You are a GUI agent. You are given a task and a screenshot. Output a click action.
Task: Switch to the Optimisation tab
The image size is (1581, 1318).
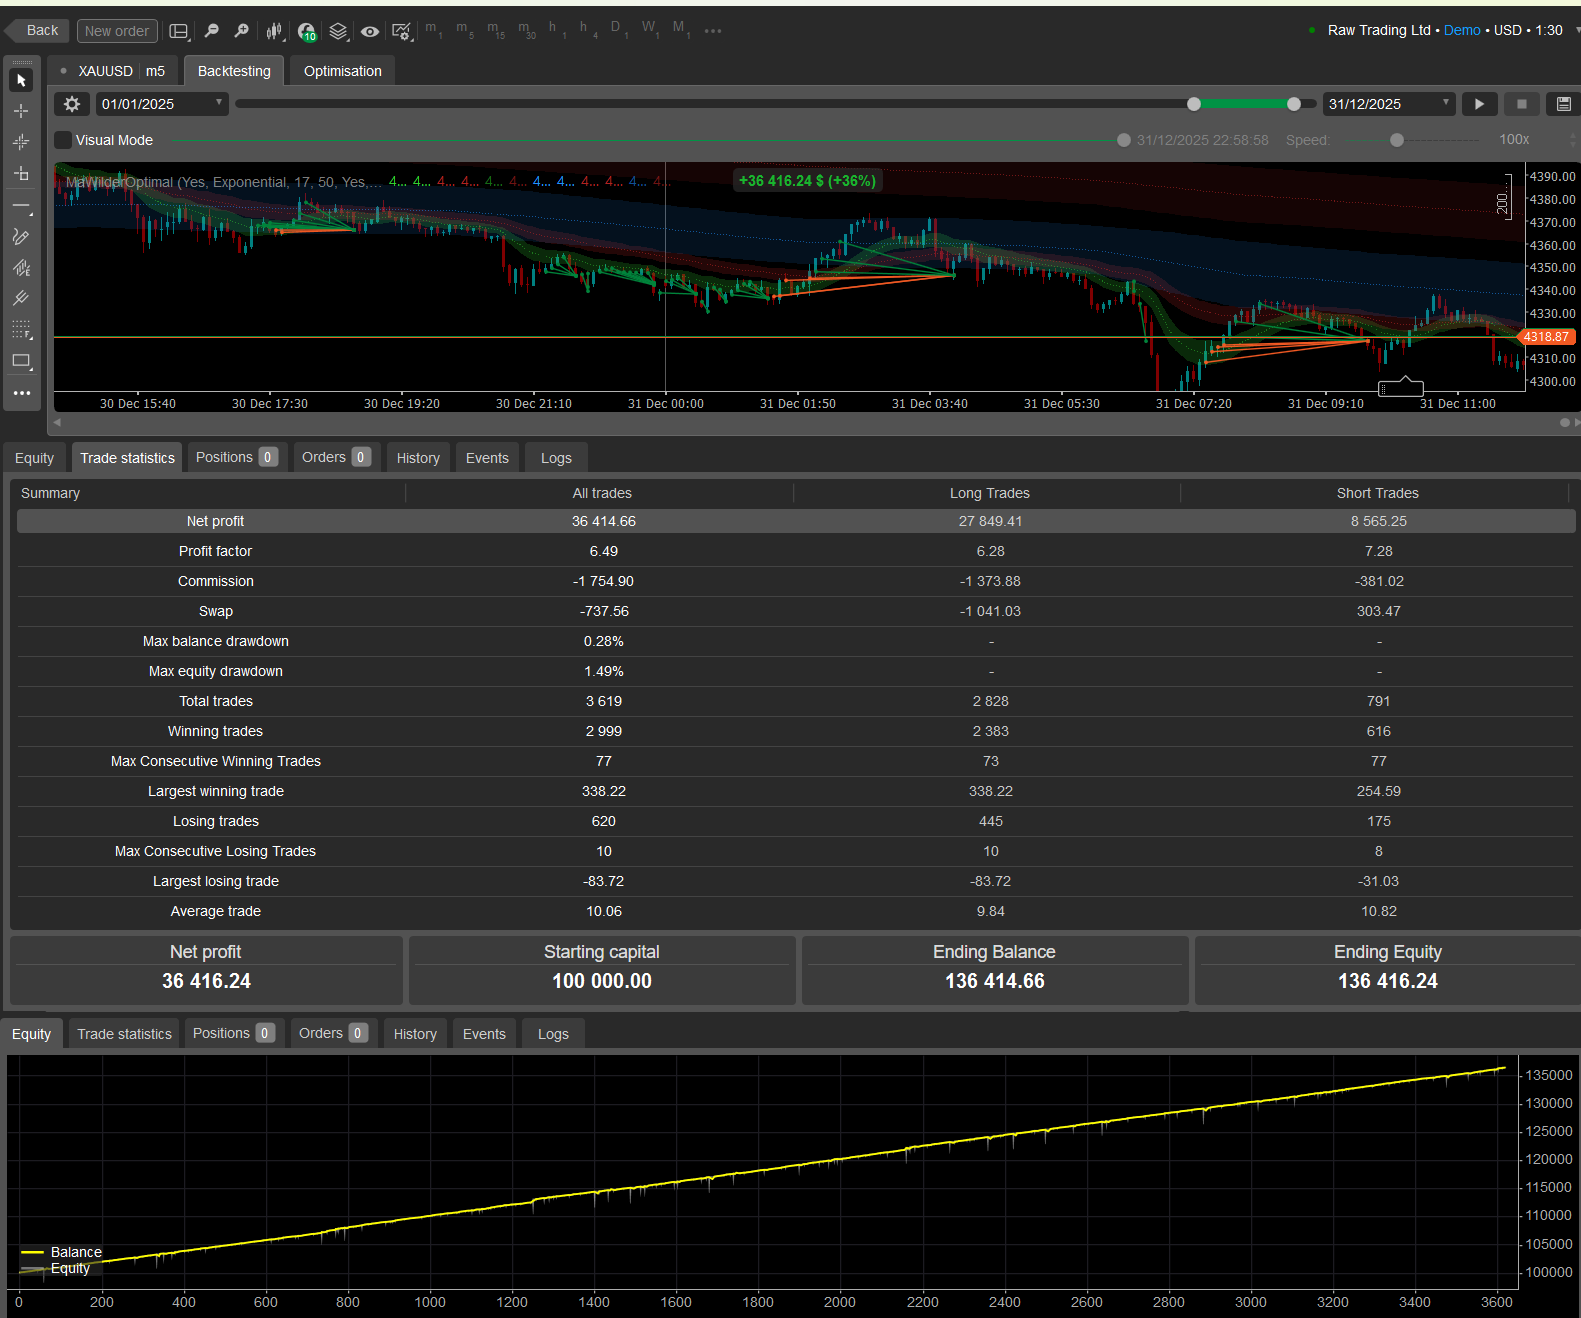pos(342,71)
